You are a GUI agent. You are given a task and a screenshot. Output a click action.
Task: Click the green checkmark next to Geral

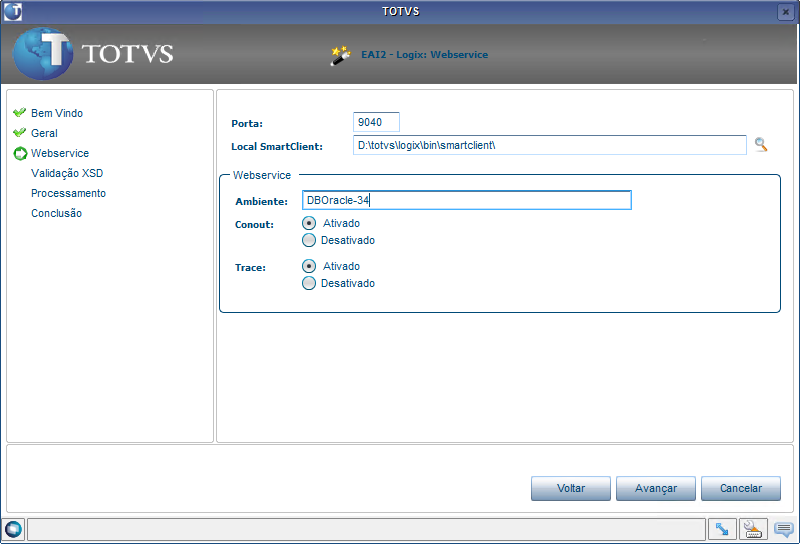(19, 133)
